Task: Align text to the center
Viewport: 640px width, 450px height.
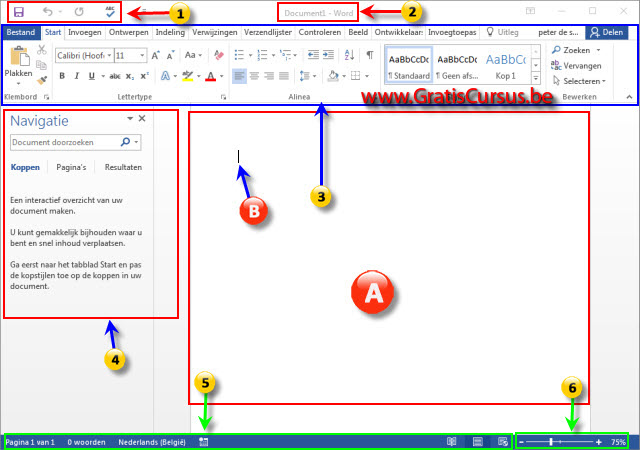Action: (x=254, y=76)
